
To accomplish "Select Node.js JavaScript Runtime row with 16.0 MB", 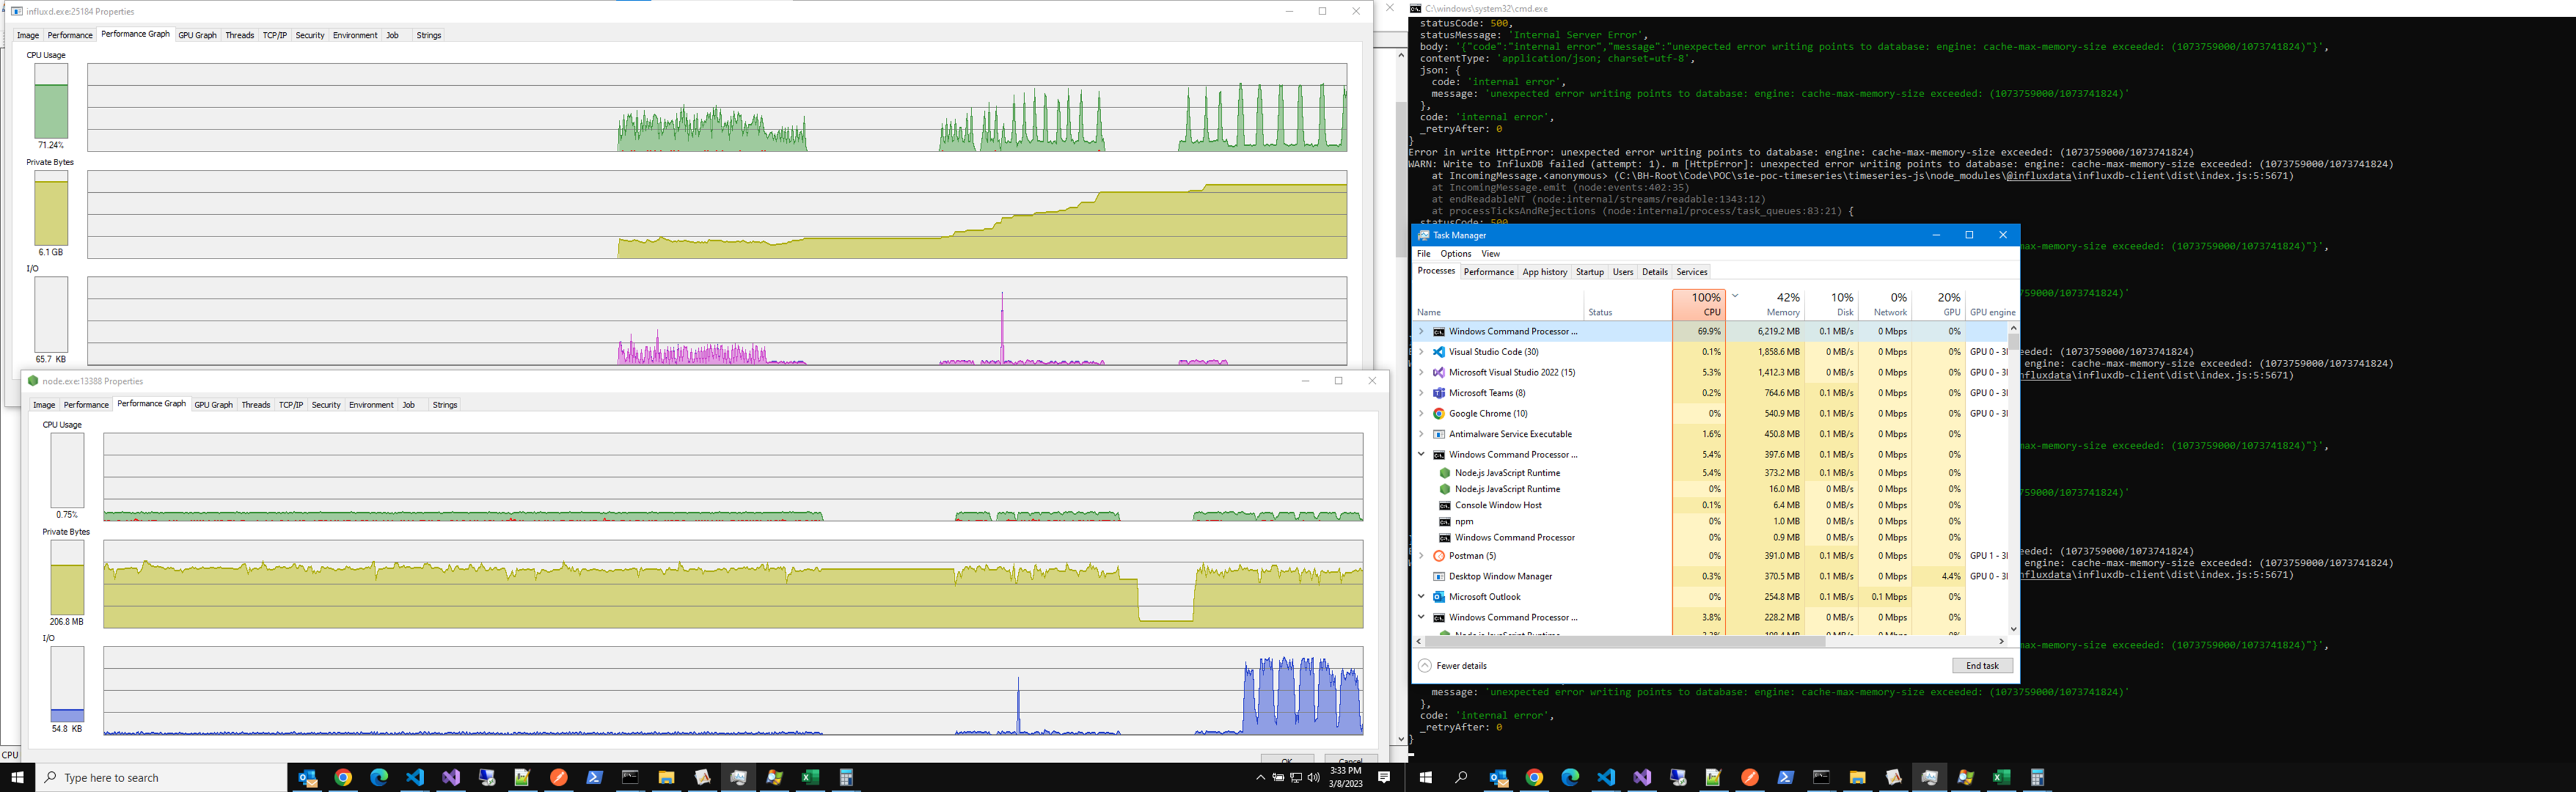I will click(1710, 489).
